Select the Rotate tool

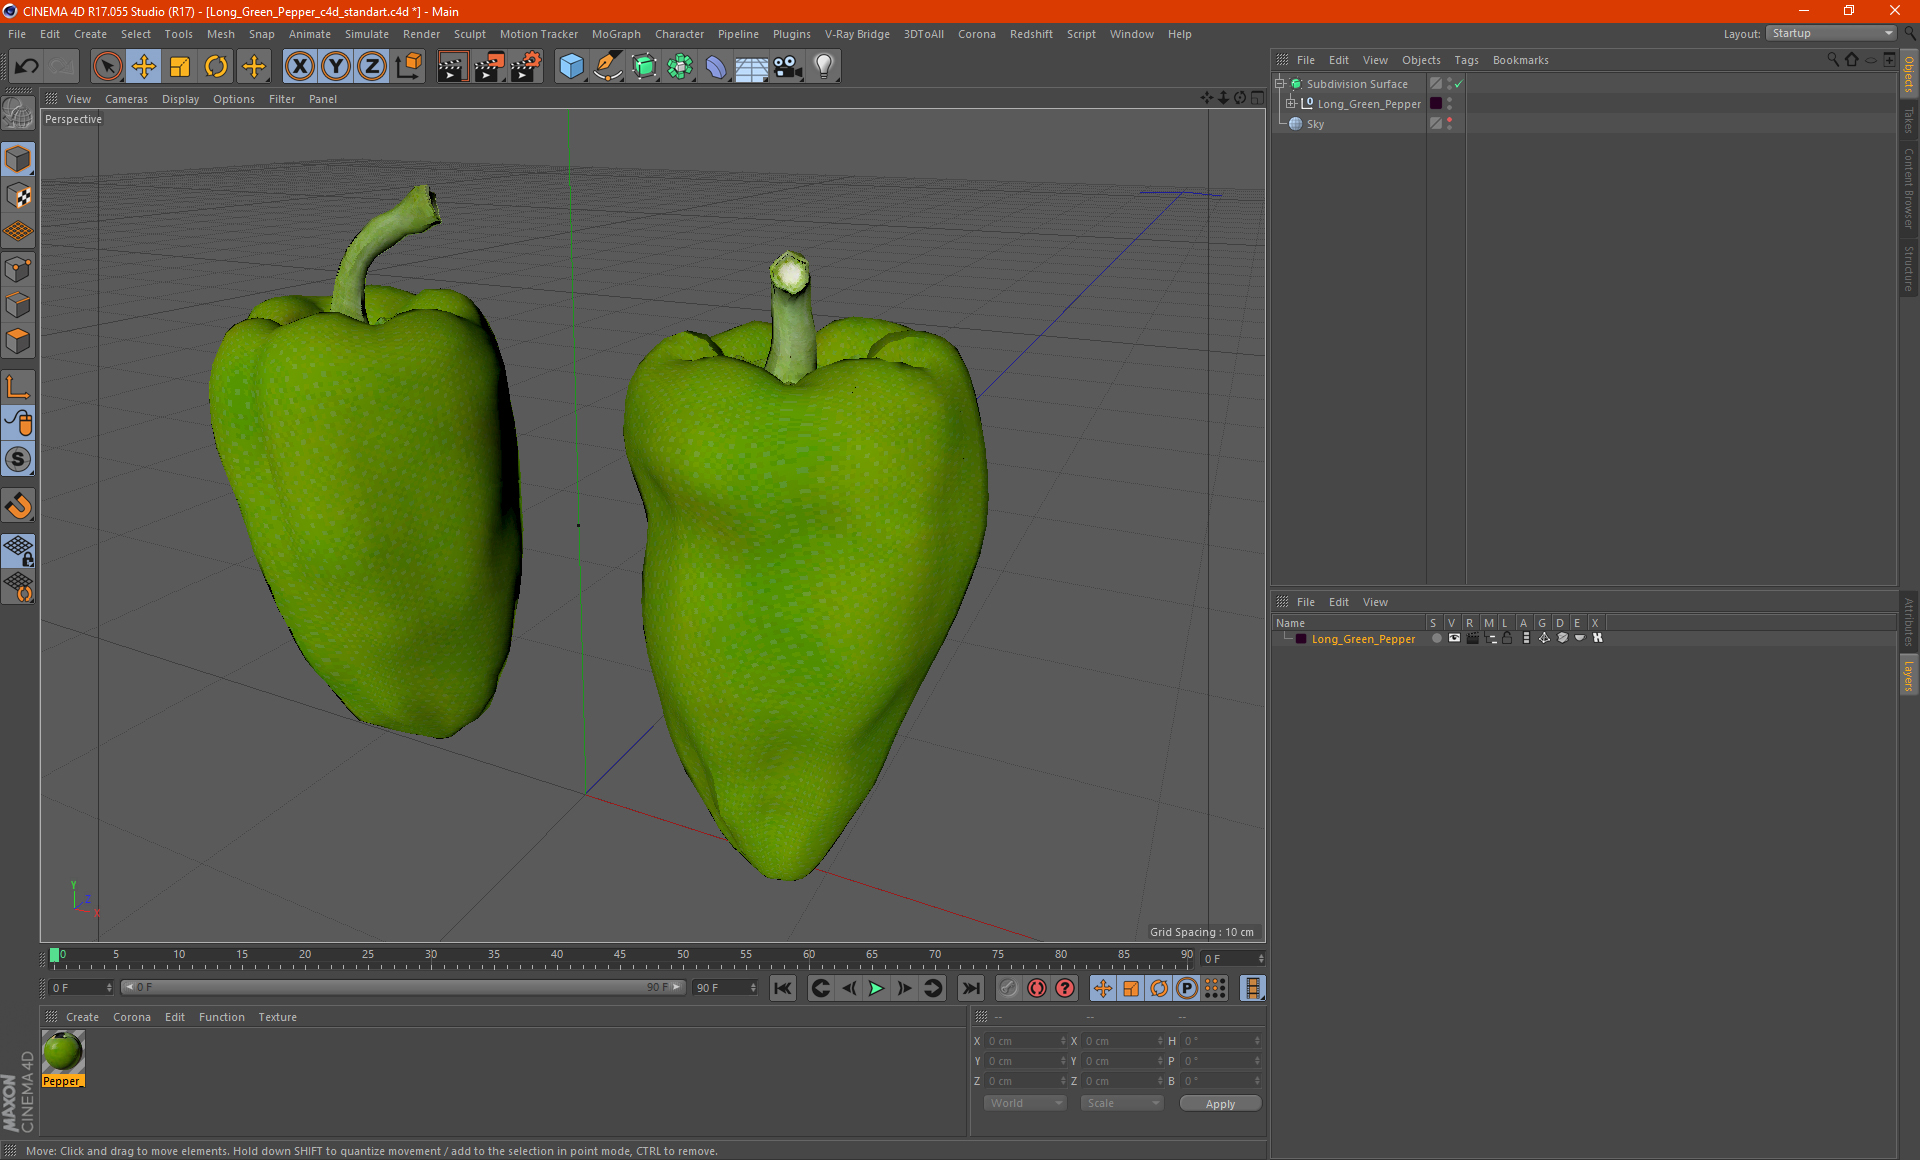coord(216,67)
